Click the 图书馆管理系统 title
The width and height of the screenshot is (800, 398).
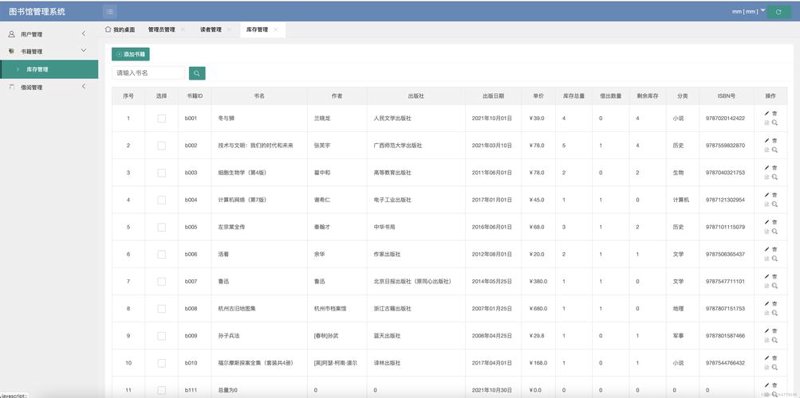coord(37,11)
